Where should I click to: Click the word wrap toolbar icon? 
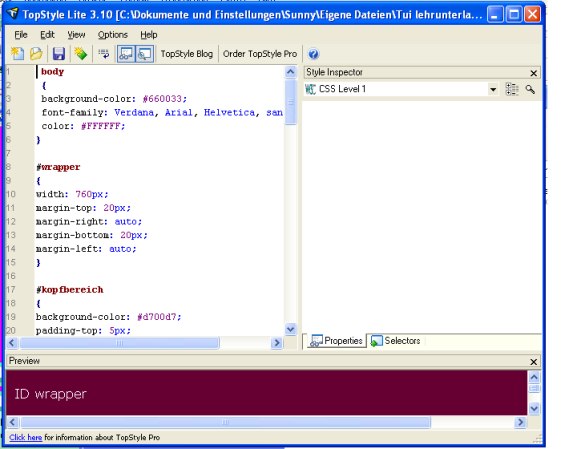pyautogui.click(x=104, y=54)
